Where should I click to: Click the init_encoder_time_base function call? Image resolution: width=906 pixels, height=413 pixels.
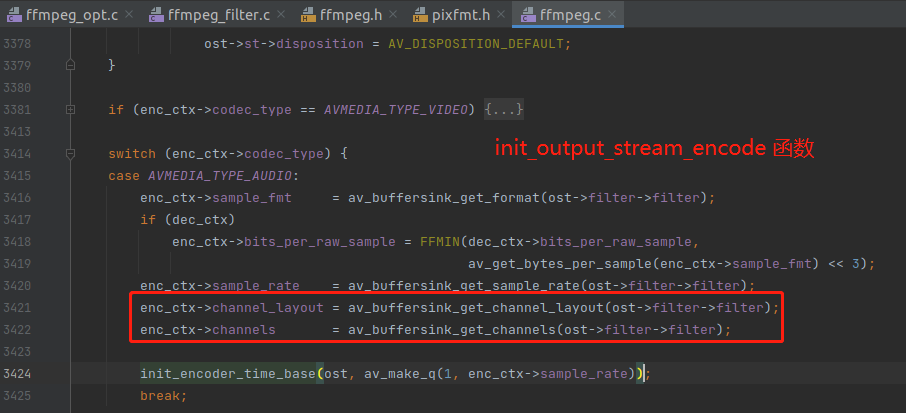[x=228, y=373]
